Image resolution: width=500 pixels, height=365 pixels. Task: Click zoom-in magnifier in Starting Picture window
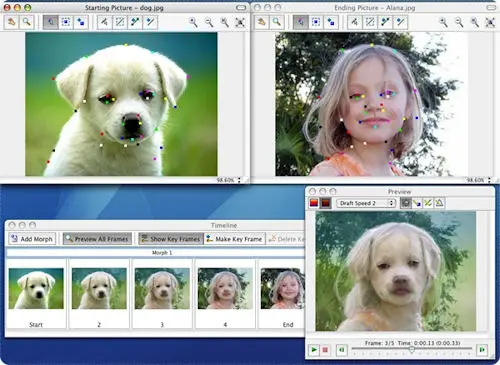pos(193,22)
